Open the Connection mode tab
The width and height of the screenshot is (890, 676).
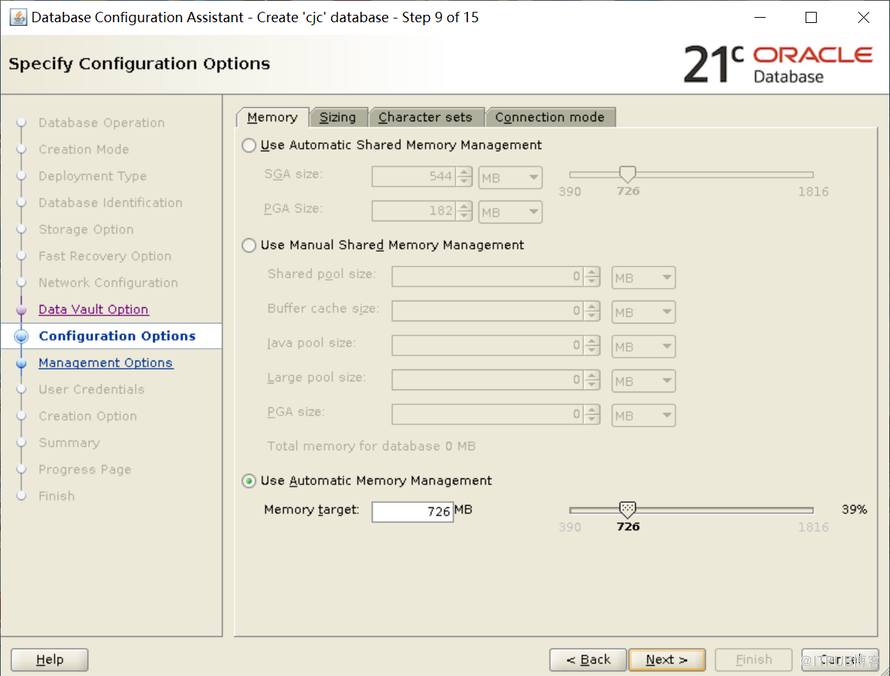pos(549,117)
